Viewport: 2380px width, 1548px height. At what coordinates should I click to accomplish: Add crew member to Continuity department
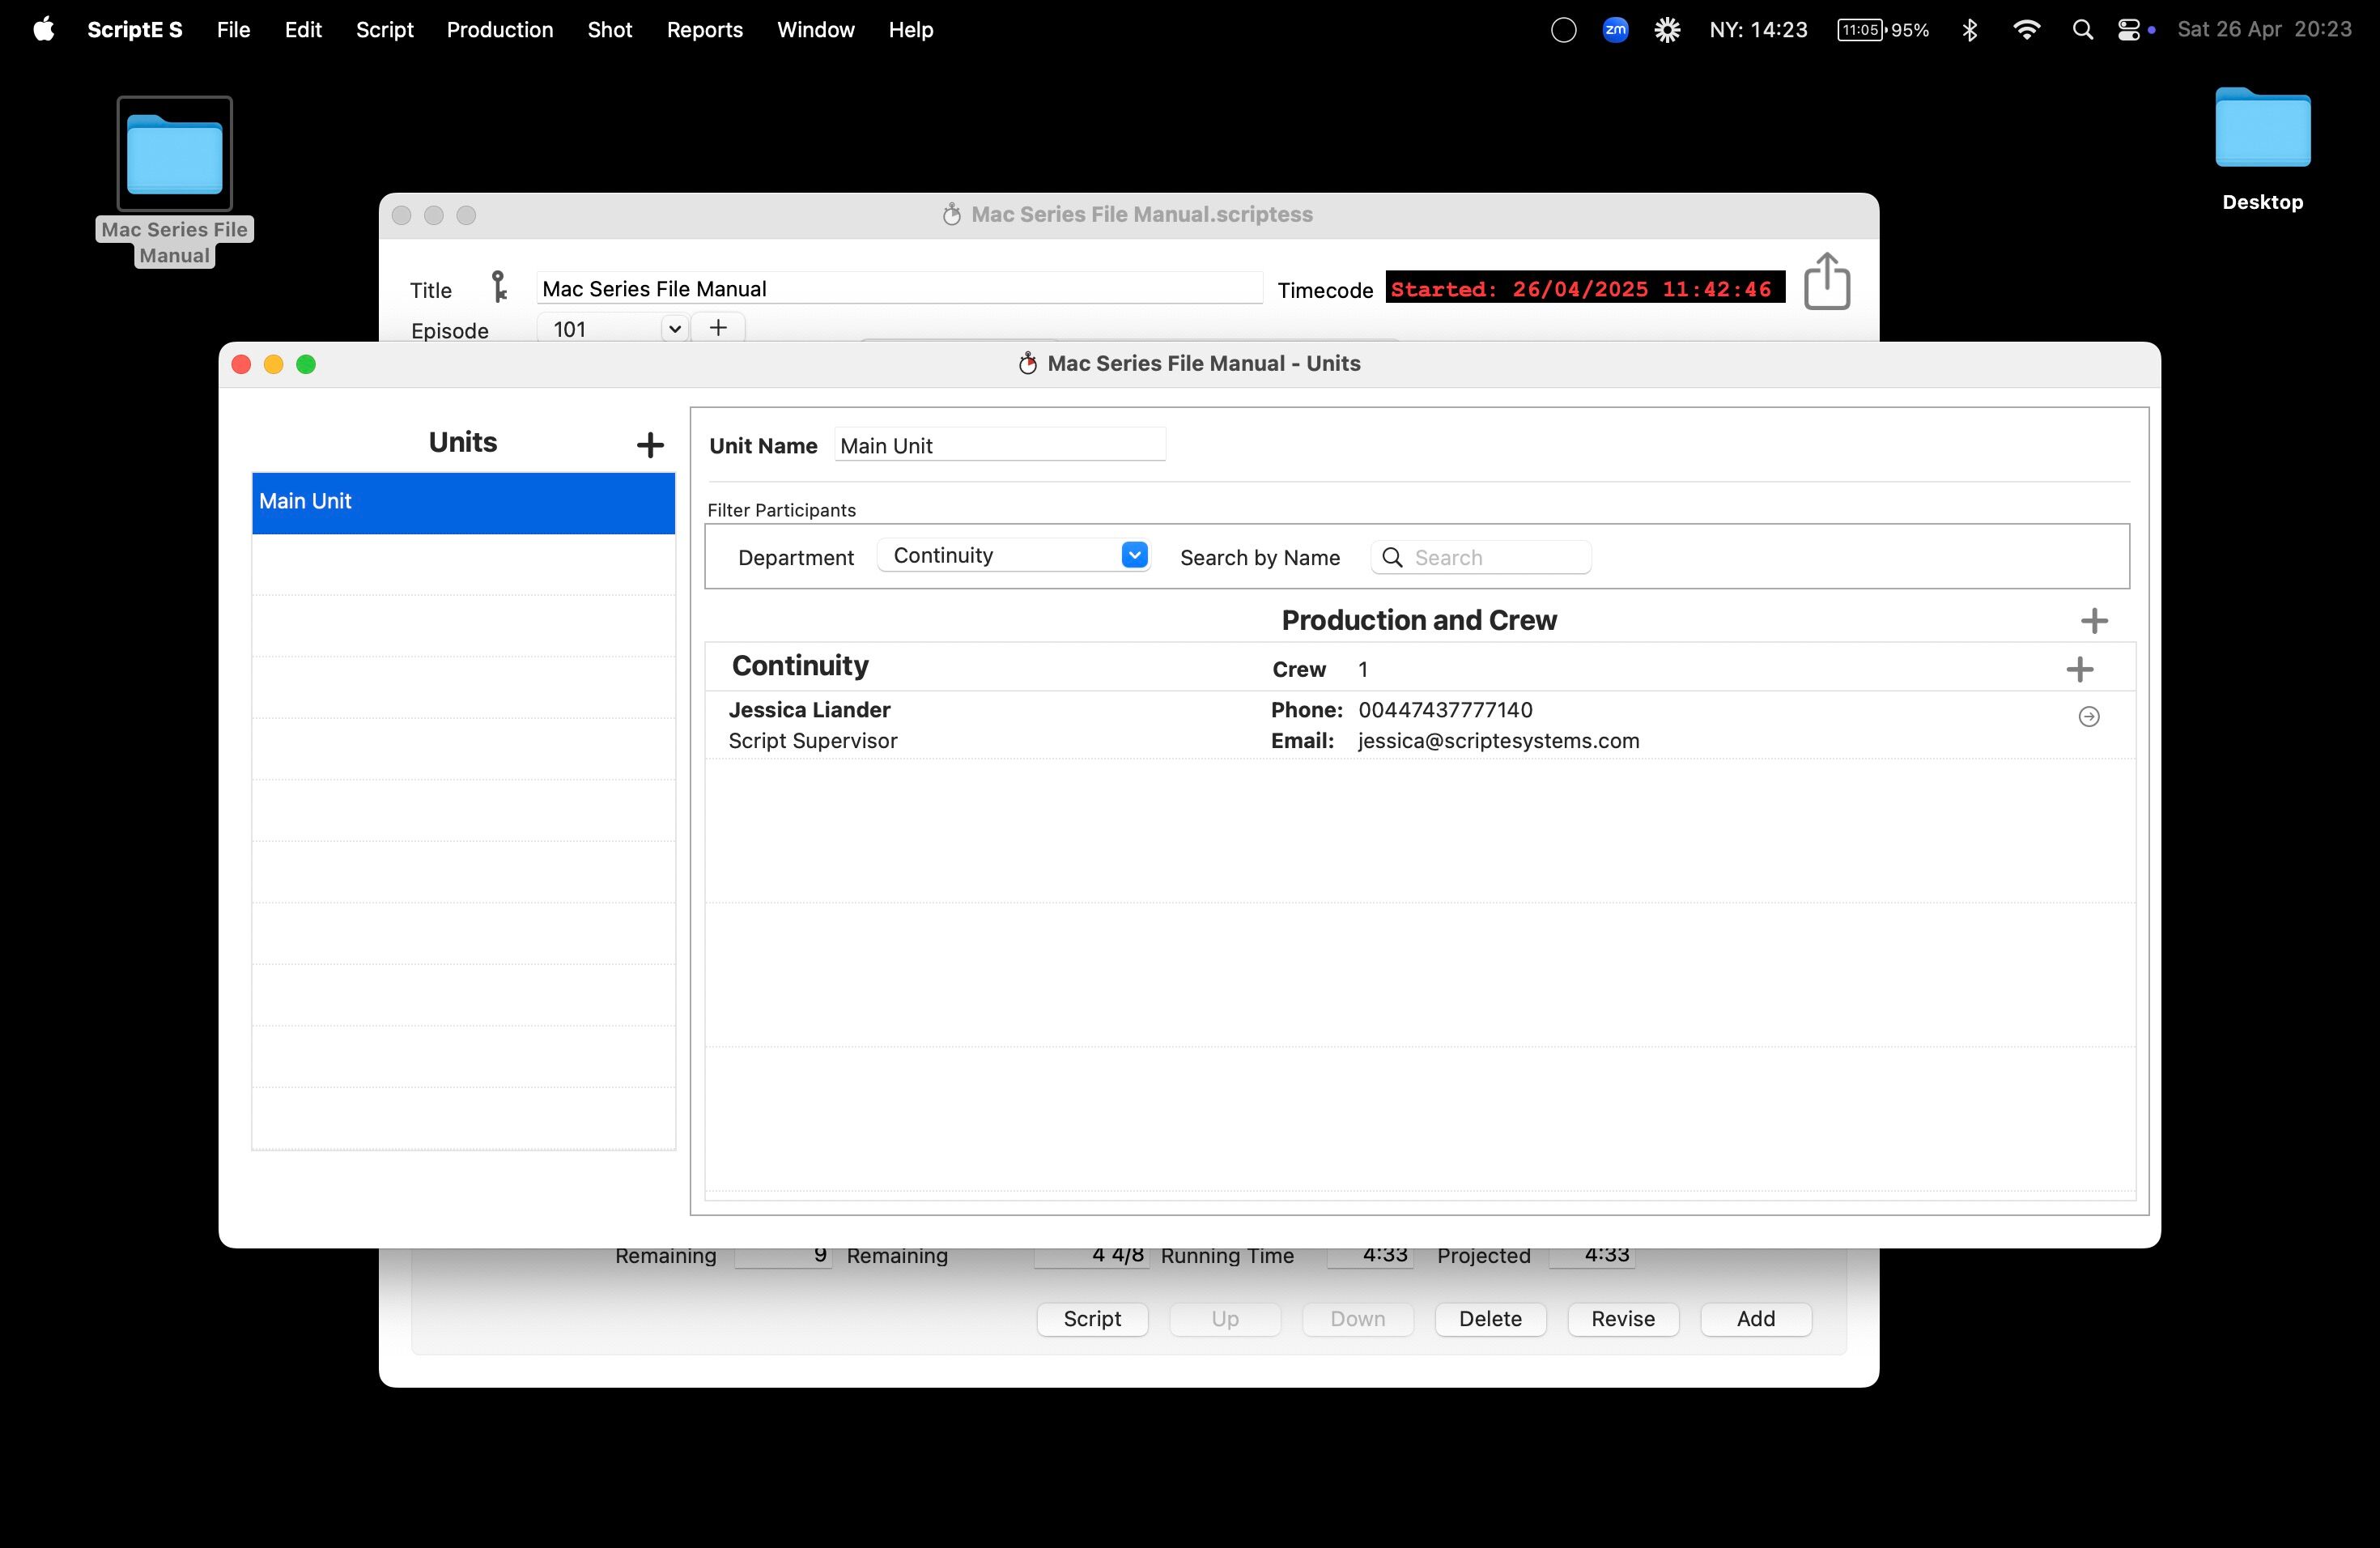click(x=2079, y=669)
